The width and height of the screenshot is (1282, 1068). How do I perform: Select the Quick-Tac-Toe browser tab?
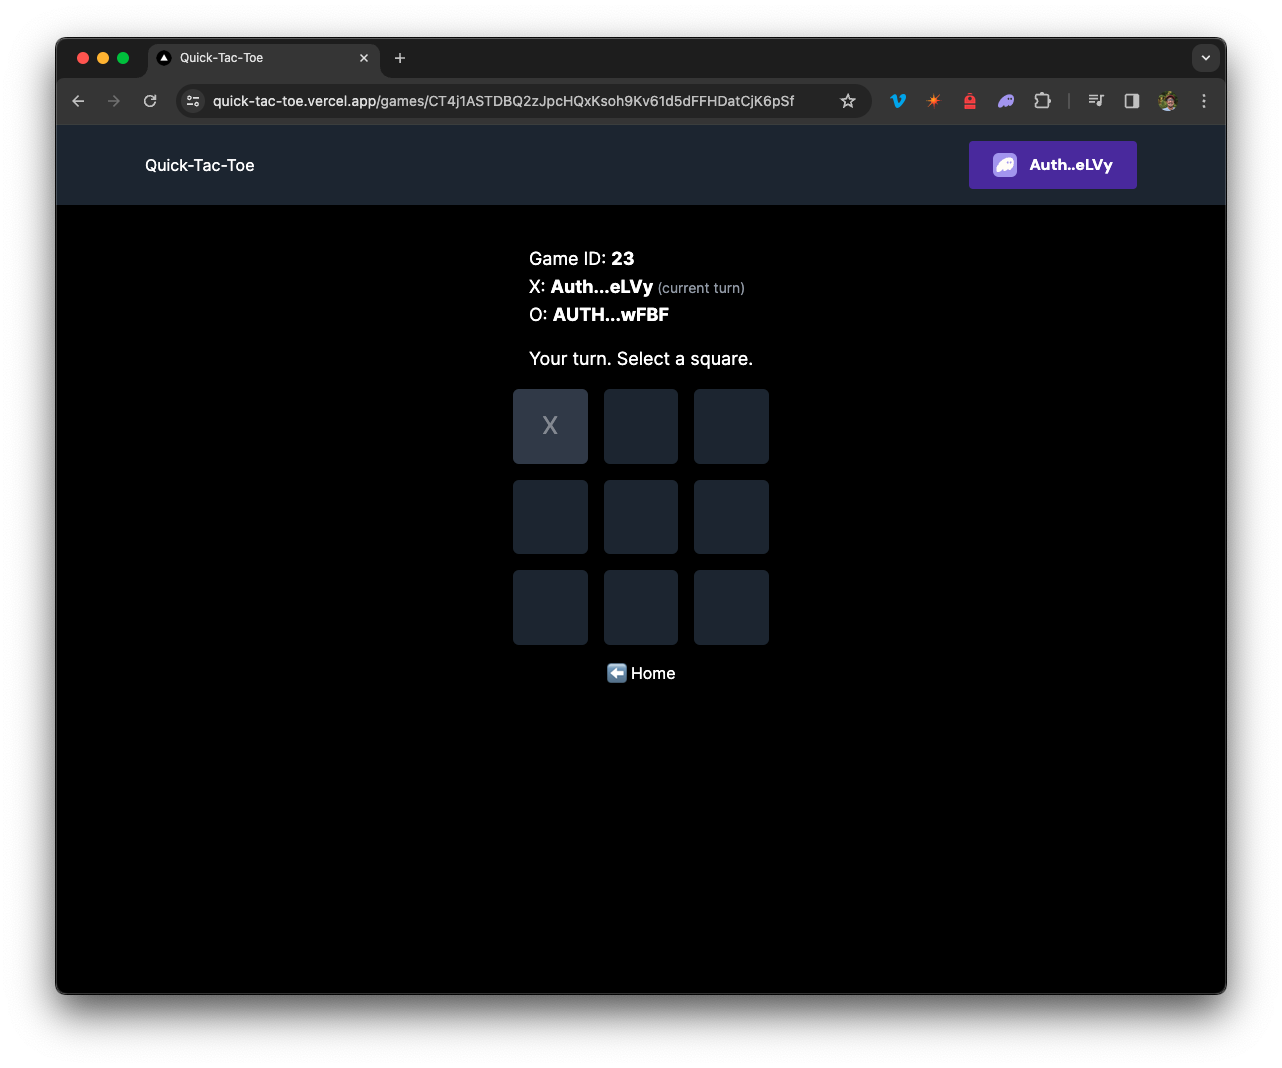[264, 58]
